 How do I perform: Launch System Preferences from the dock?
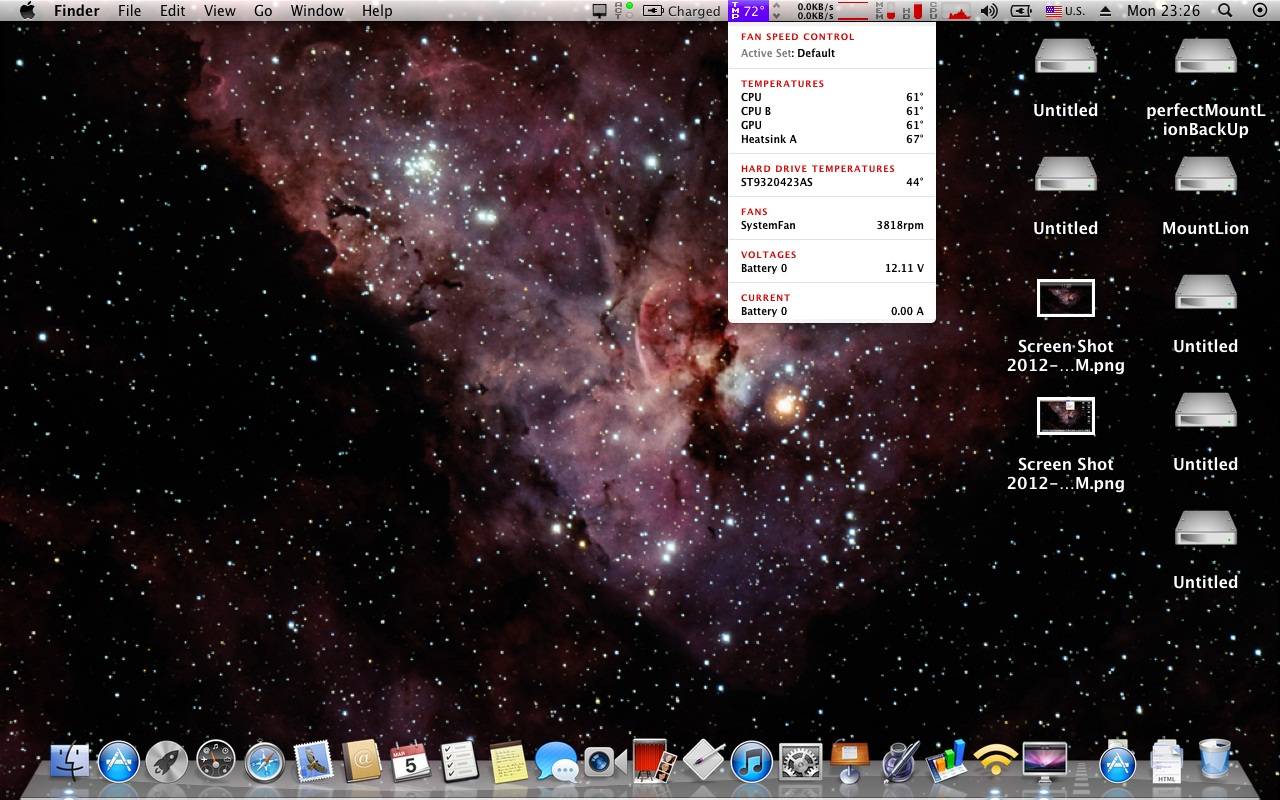(800, 763)
